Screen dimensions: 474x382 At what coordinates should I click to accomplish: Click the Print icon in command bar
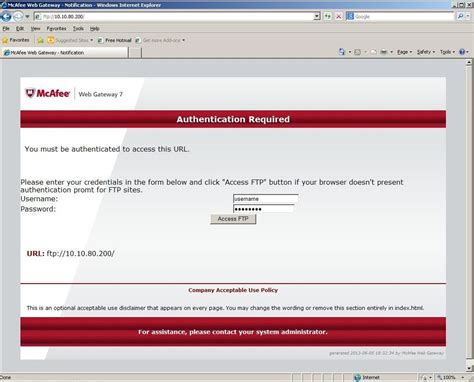384,52
